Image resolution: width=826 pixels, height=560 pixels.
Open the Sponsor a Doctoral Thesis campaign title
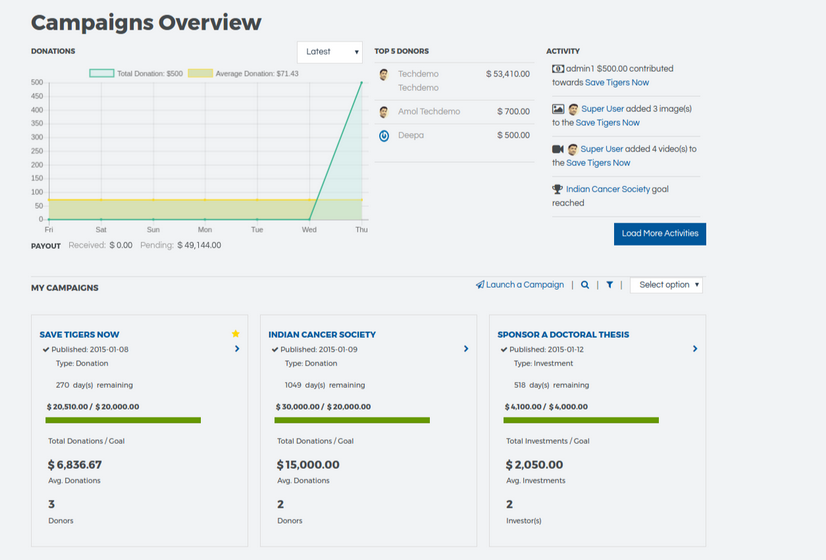coord(563,335)
